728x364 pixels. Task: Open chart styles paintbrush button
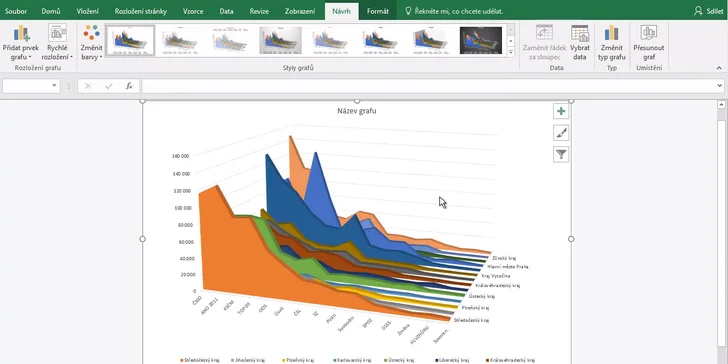561,133
